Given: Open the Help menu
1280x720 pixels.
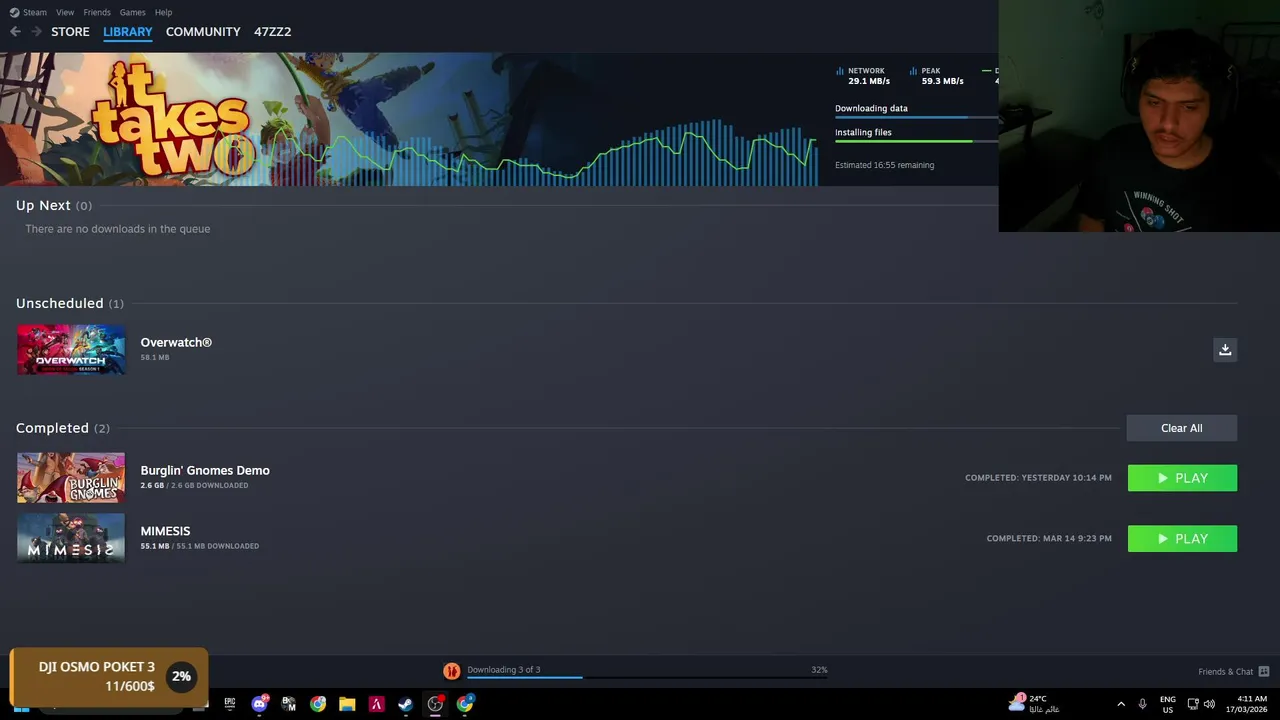Looking at the screenshot, I should pyautogui.click(x=164, y=12).
